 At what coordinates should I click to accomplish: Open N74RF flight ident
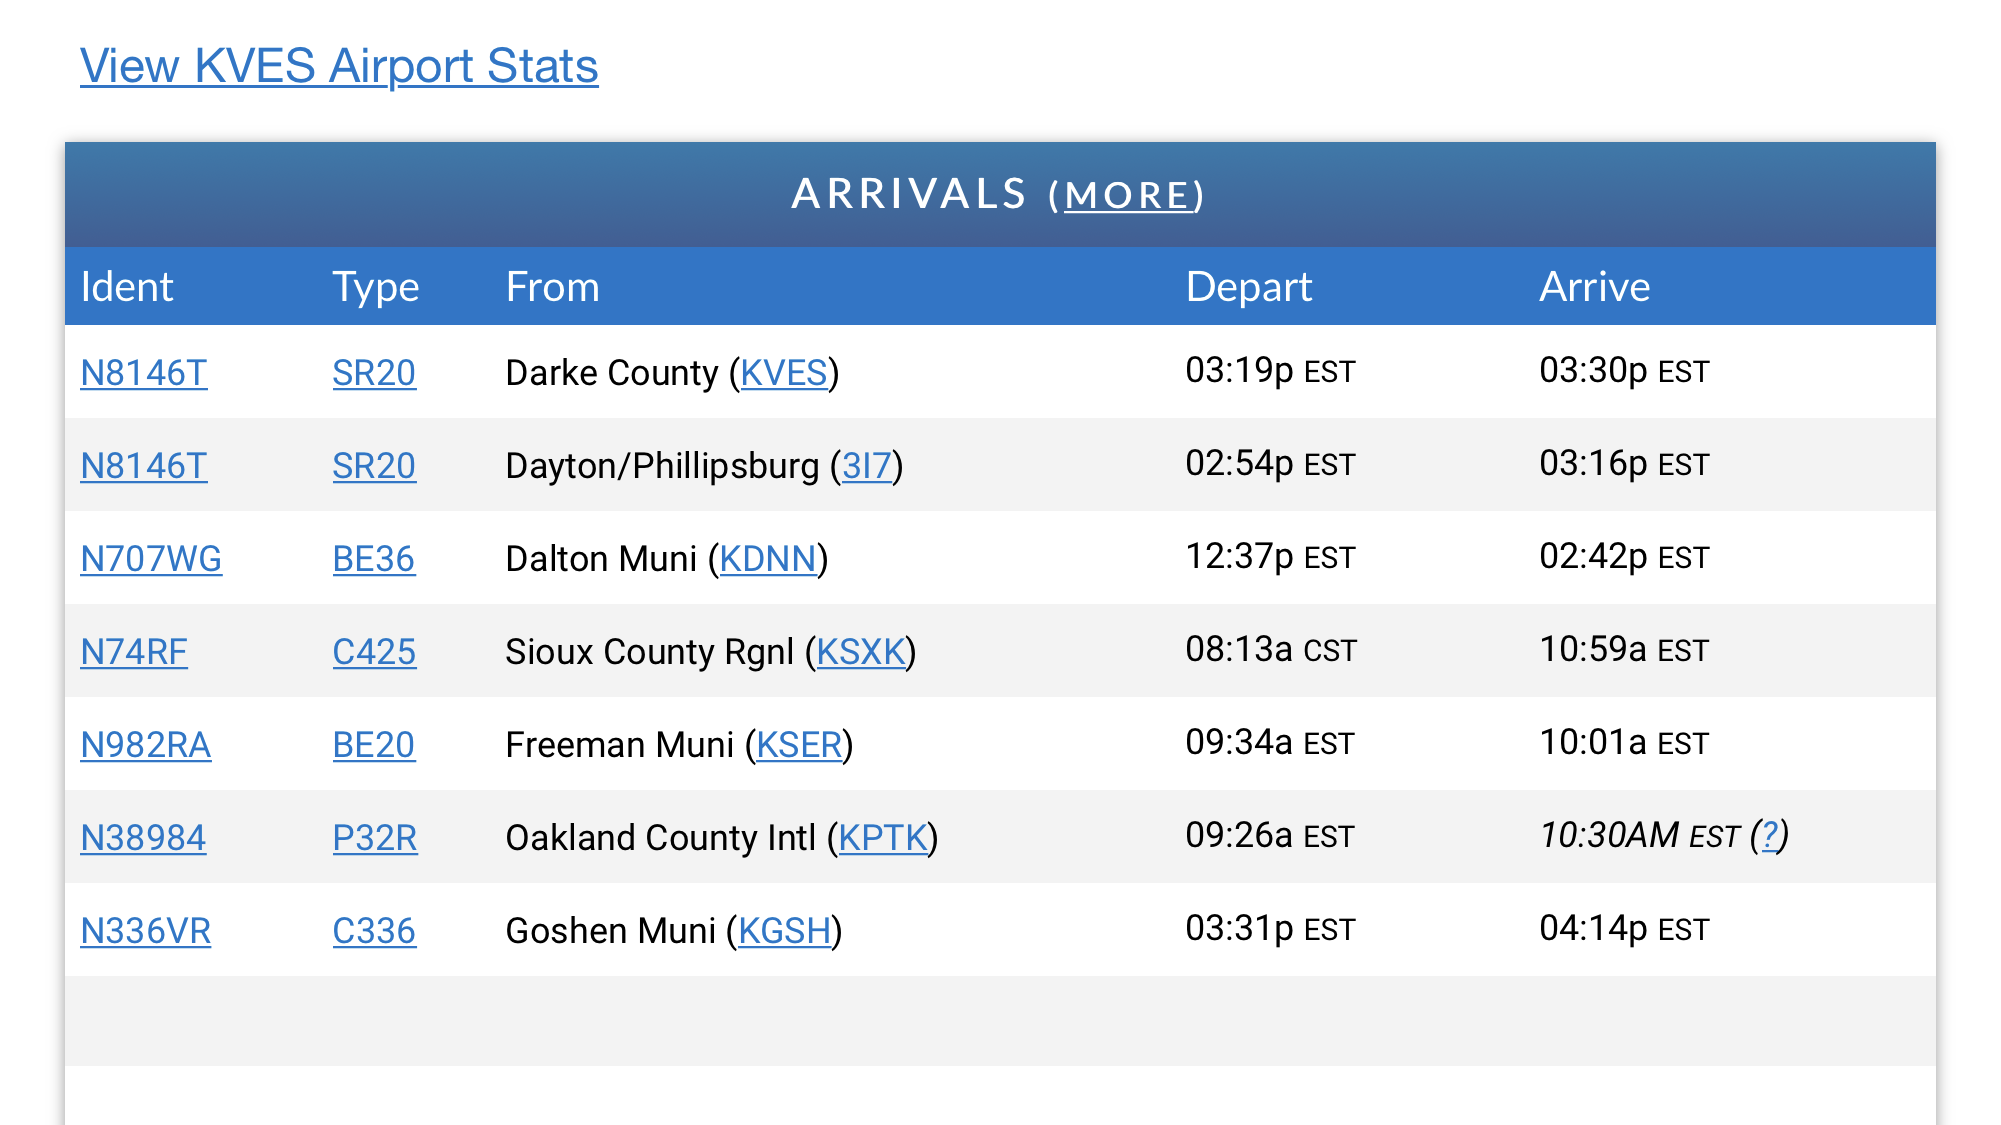pos(134,652)
